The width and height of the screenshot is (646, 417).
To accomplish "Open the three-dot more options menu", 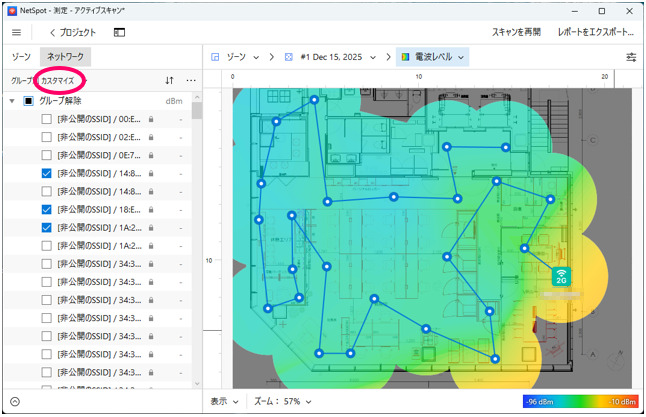I will (x=191, y=79).
